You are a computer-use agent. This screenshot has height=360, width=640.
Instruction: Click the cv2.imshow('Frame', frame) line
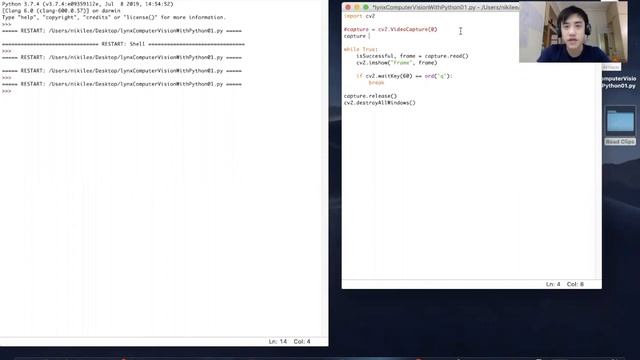coord(397,62)
